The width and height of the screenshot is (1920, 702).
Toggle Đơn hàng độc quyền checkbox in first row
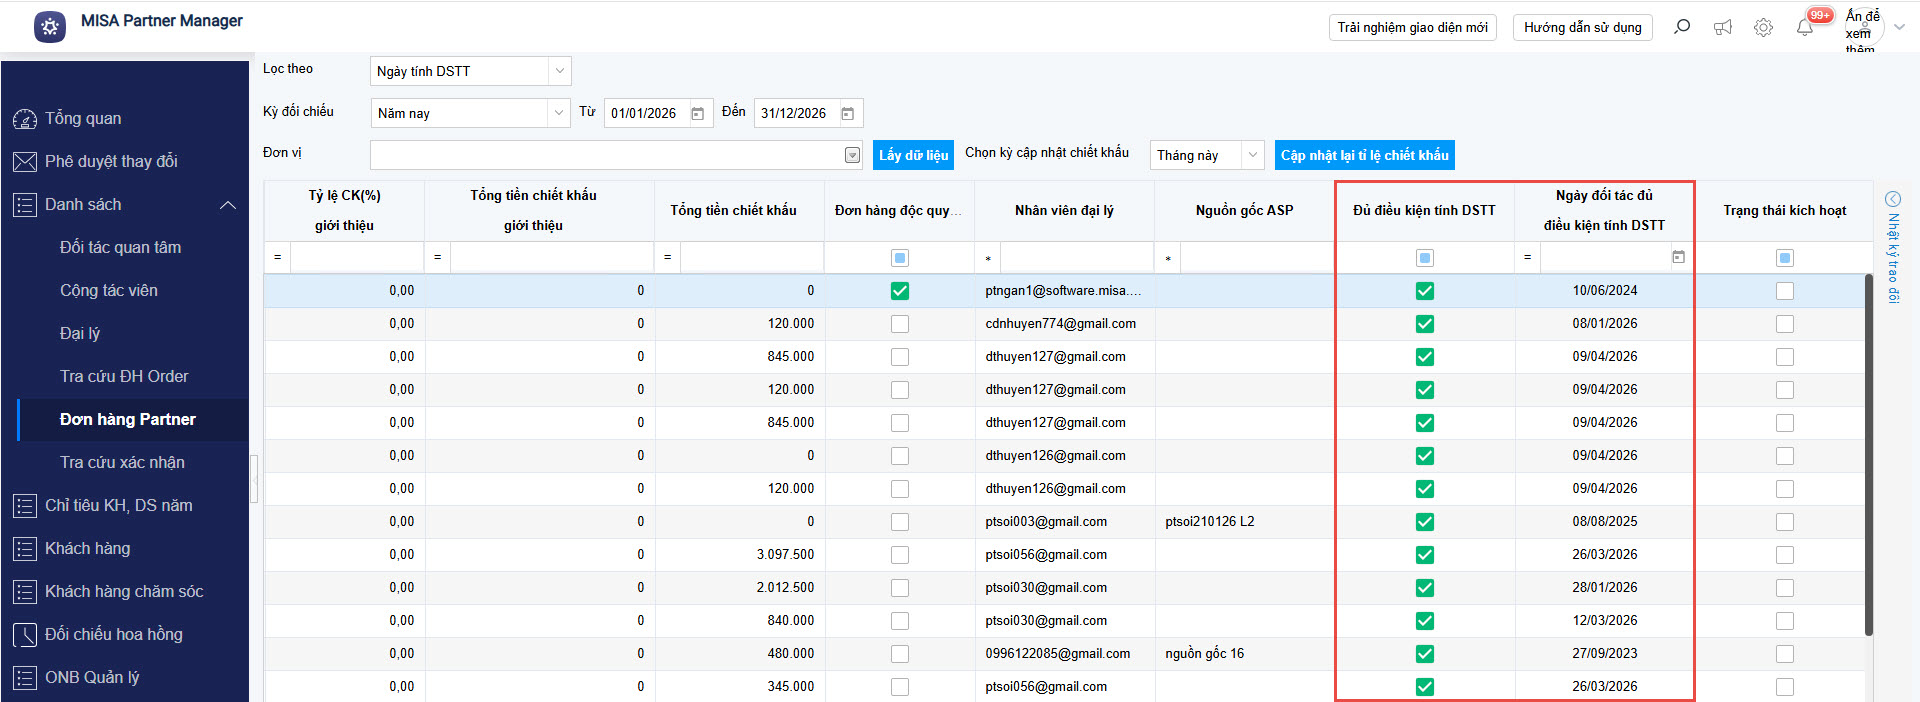(900, 291)
